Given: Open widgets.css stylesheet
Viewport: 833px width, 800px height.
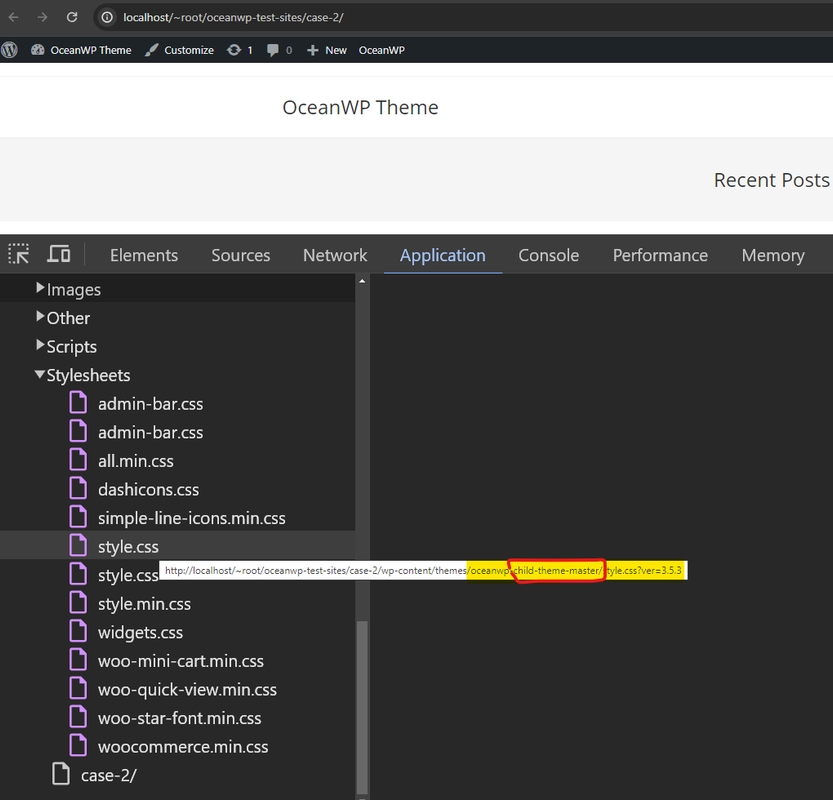Looking at the screenshot, I should click(140, 633).
